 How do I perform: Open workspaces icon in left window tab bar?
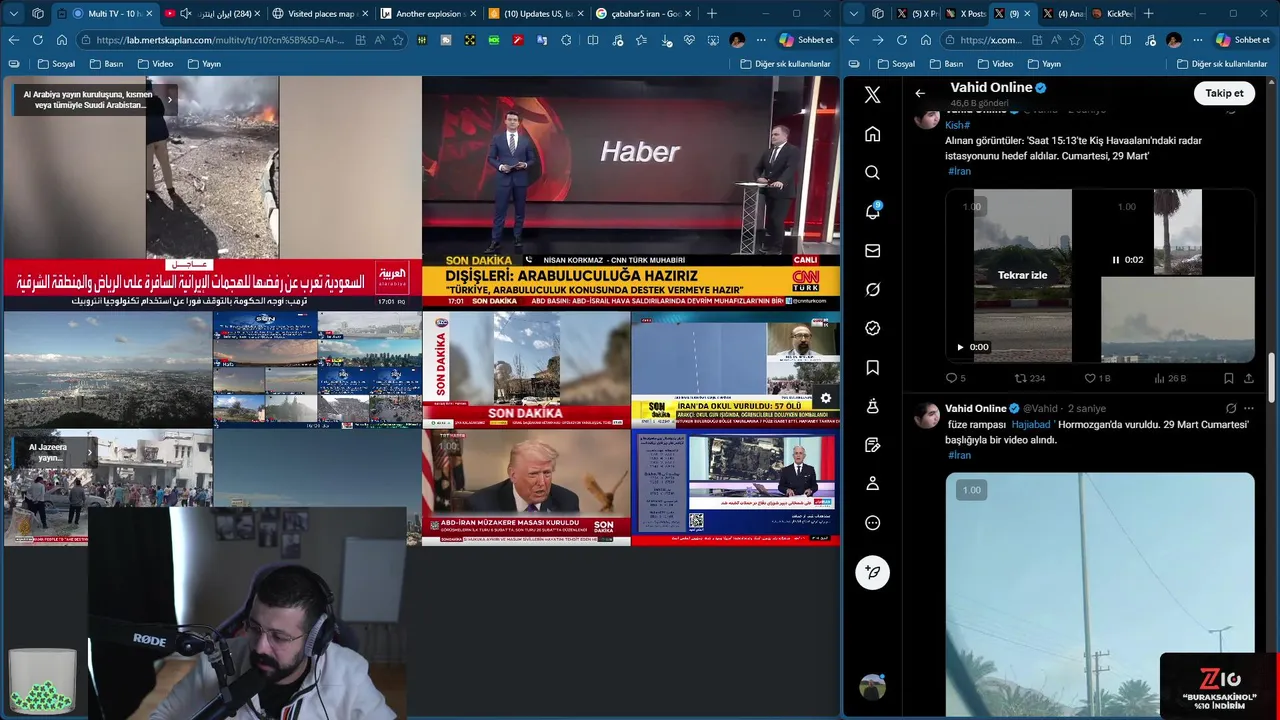[37, 14]
